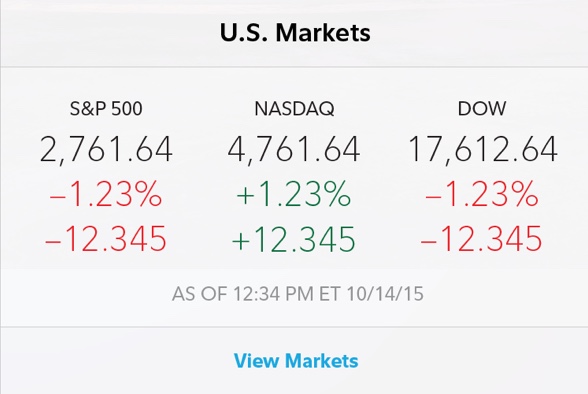Click NASDAQ point change +12.345
Viewport: 588px width, 394px height.
coord(294,239)
